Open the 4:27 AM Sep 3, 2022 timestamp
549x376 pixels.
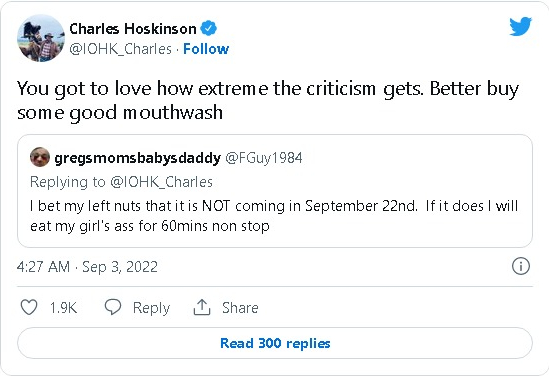coord(87,267)
